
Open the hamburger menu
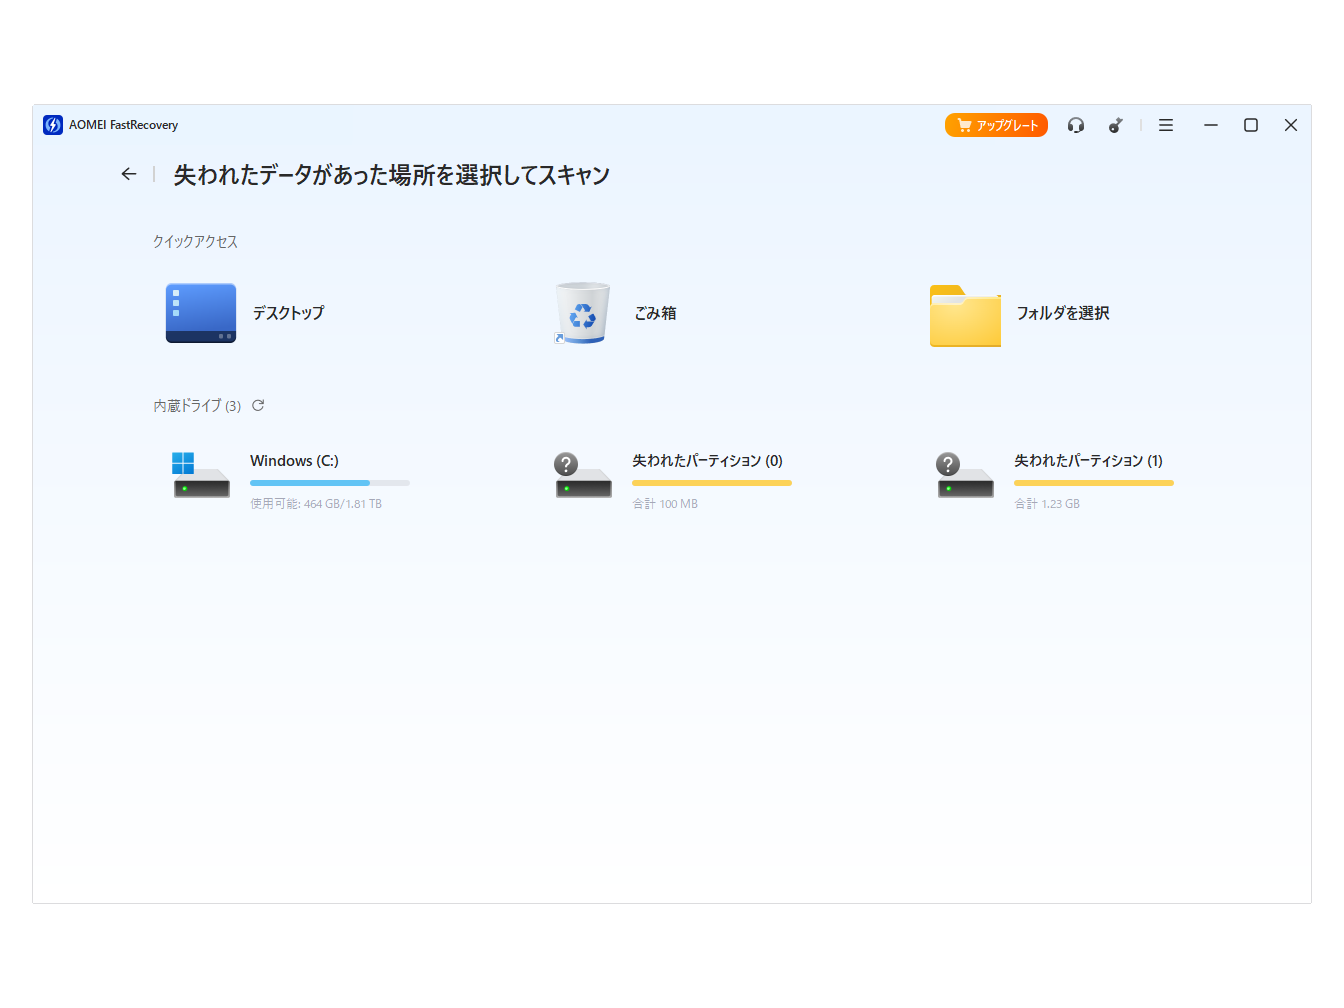click(x=1166, y=125)
